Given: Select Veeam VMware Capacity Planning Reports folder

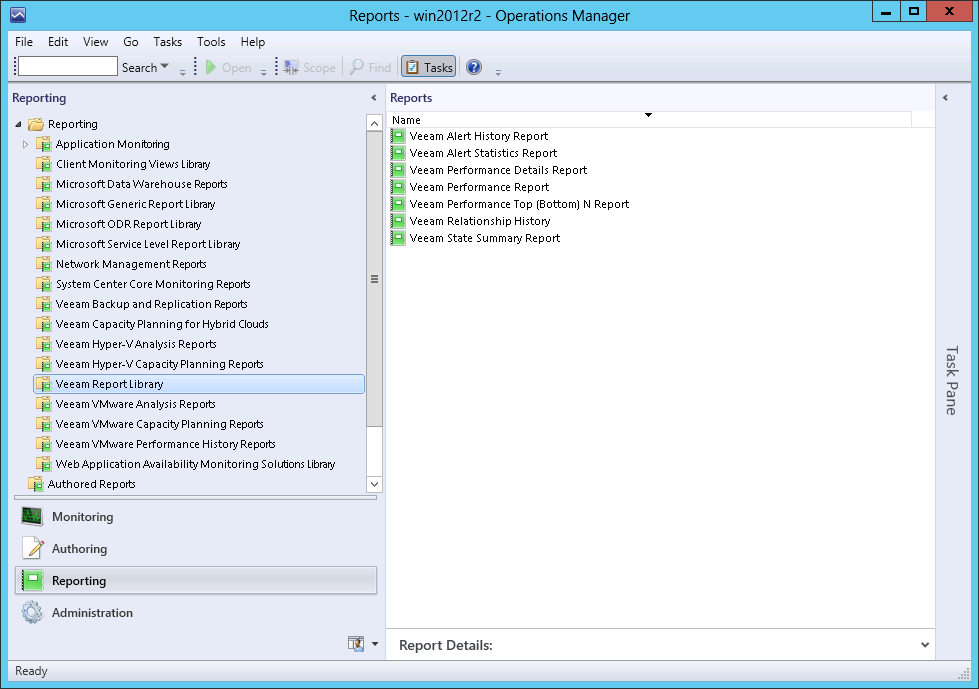Looking at the screenshot, I should pyautogui.click(x=159, y=424).
